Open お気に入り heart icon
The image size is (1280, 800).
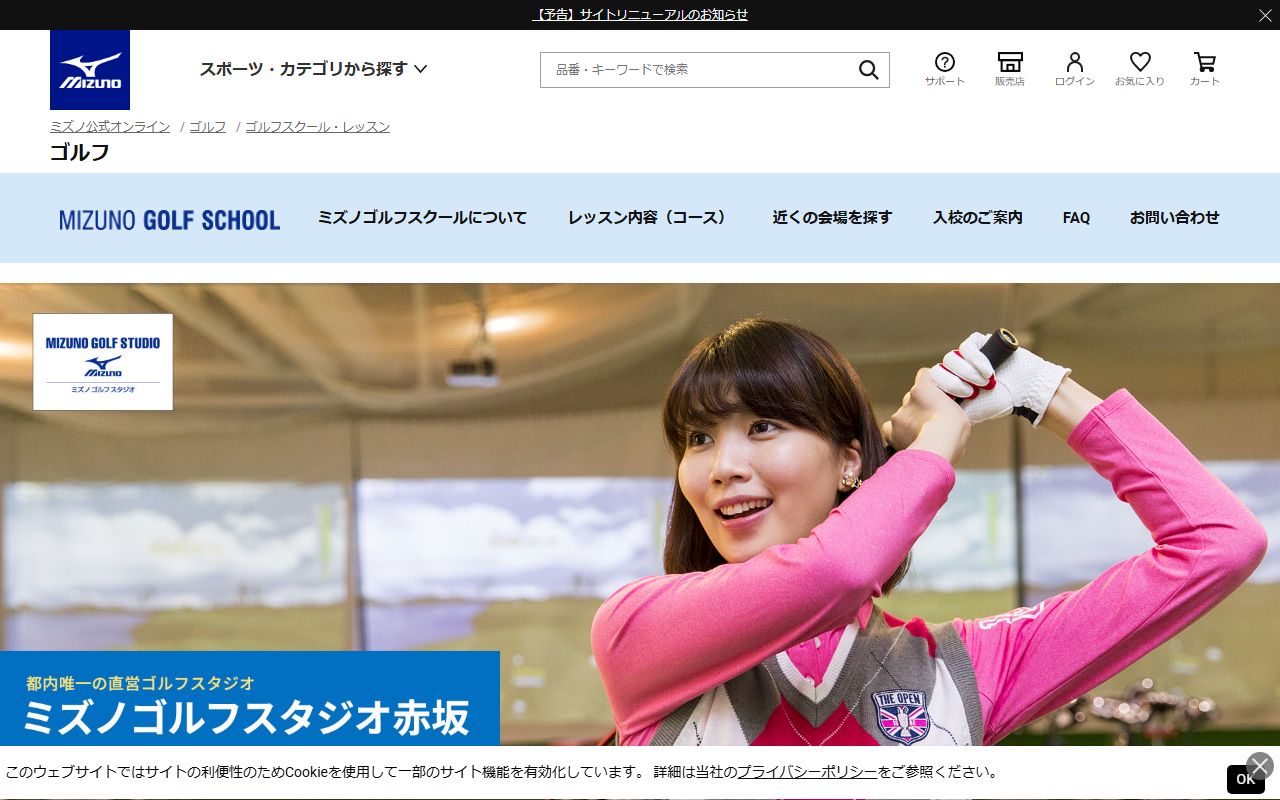(1140, 69)
